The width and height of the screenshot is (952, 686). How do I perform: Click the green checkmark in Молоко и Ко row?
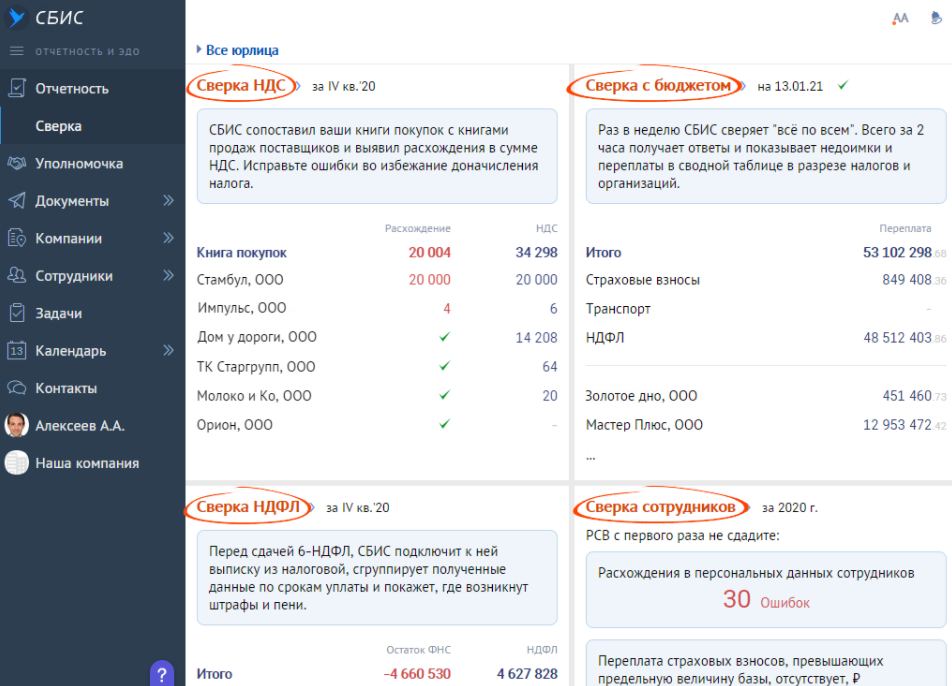click(444, 395)
